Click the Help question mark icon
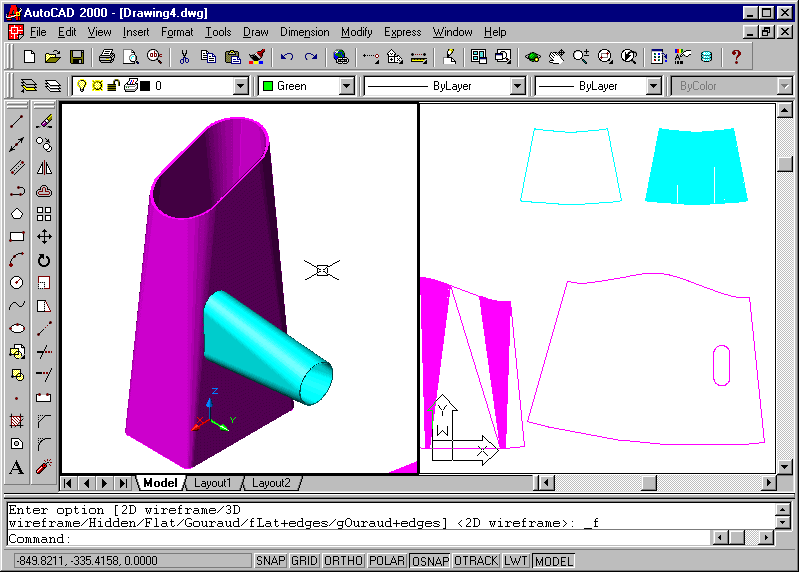799x572 pixels. point(736,57)
